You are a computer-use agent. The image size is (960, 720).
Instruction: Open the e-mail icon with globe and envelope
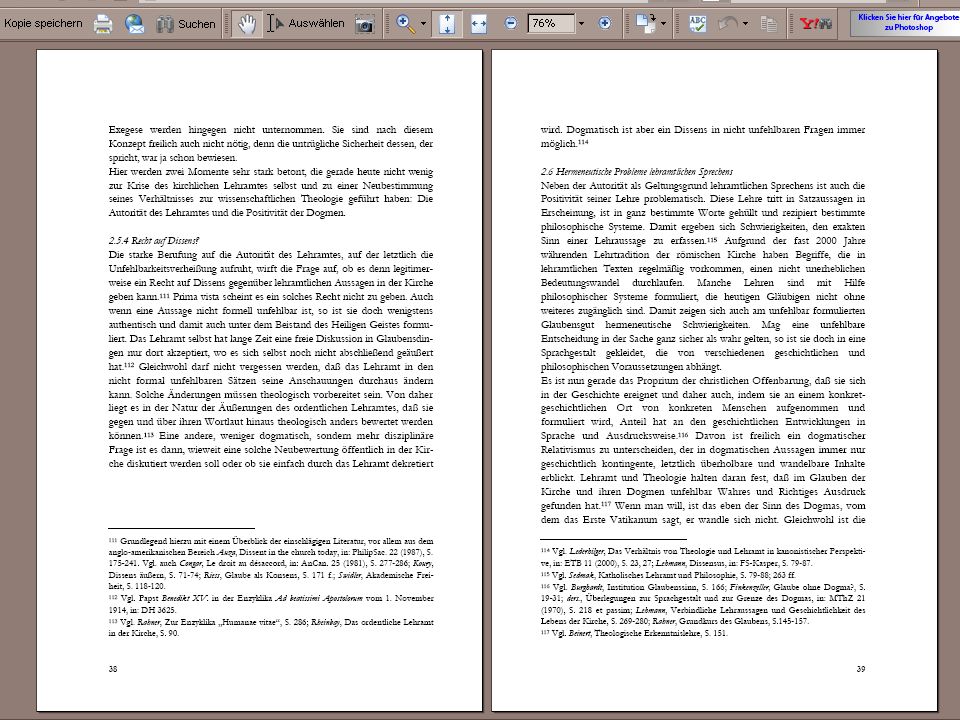[135, 24]
